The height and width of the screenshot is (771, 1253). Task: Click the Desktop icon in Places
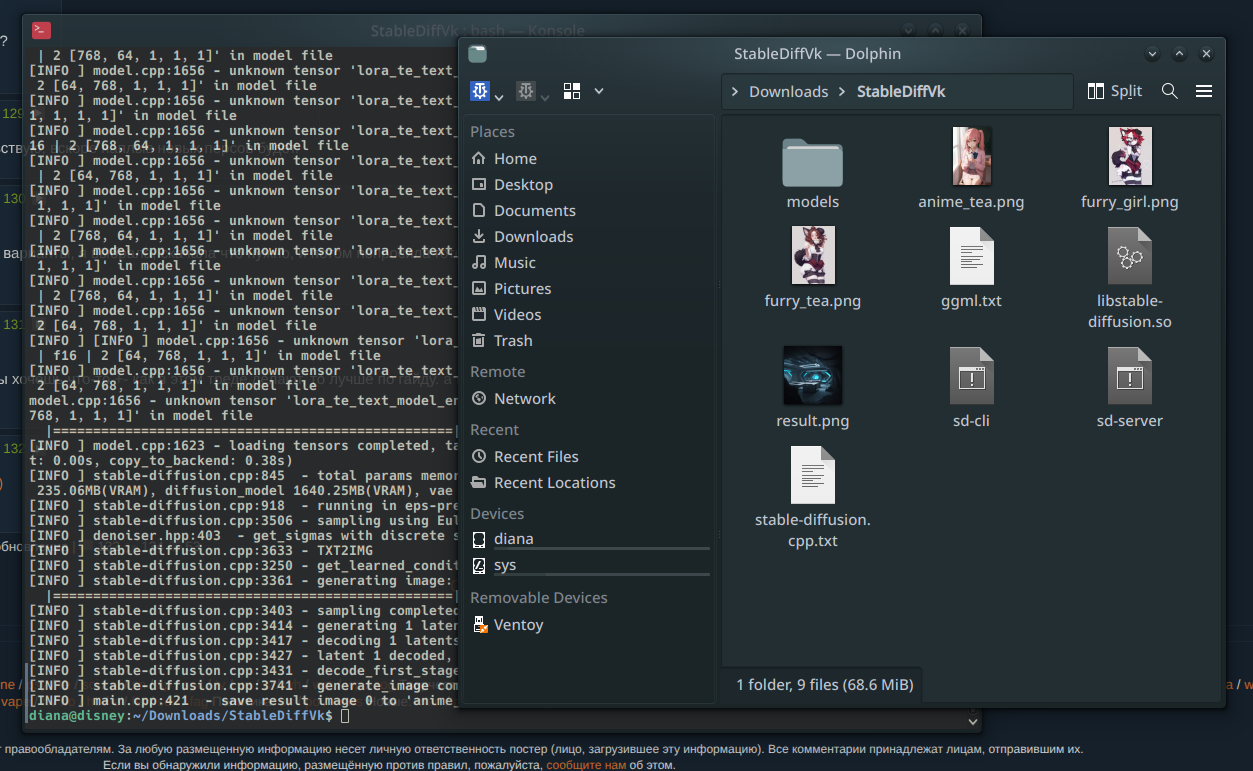[478, 185]
